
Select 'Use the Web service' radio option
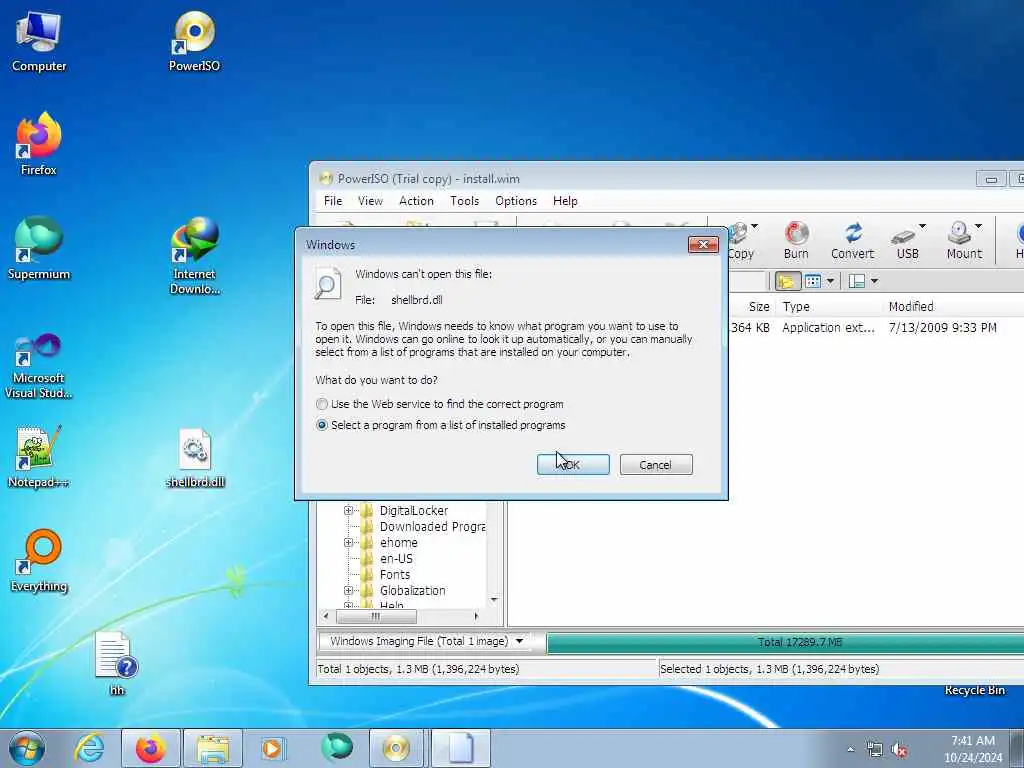coord(322,404)
